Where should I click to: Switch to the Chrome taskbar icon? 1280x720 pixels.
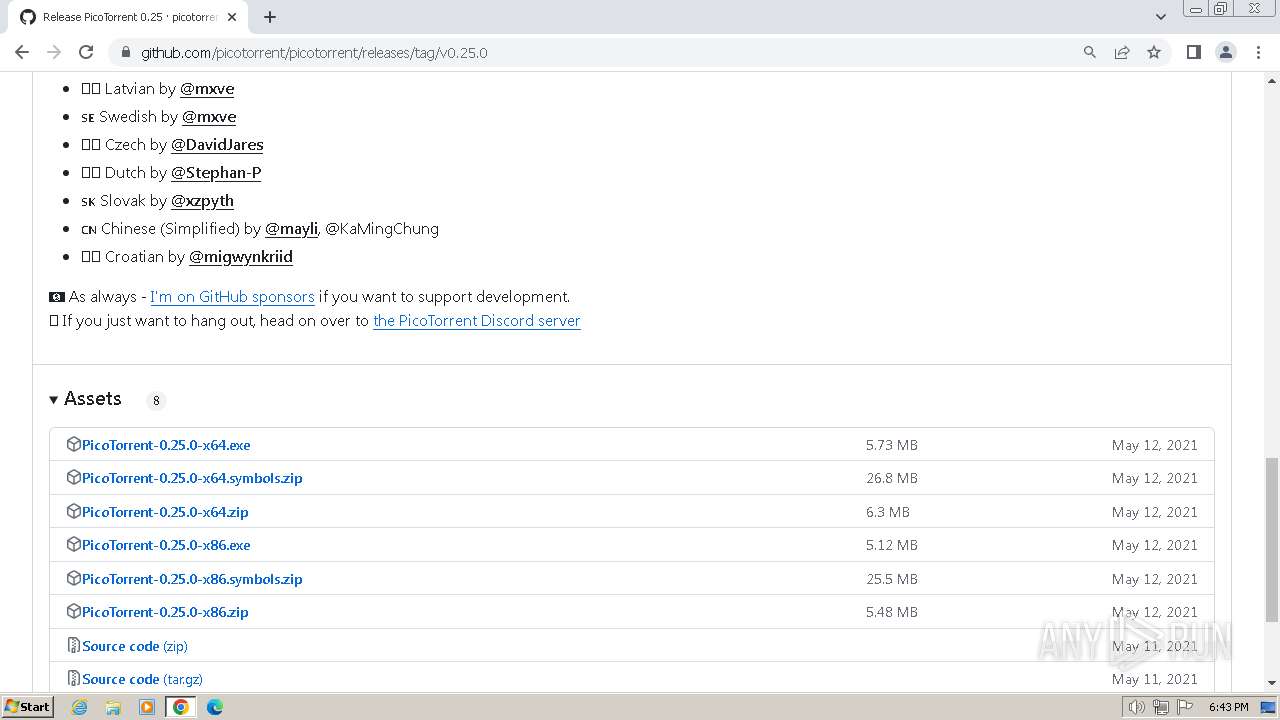click(x=181, y=707)
